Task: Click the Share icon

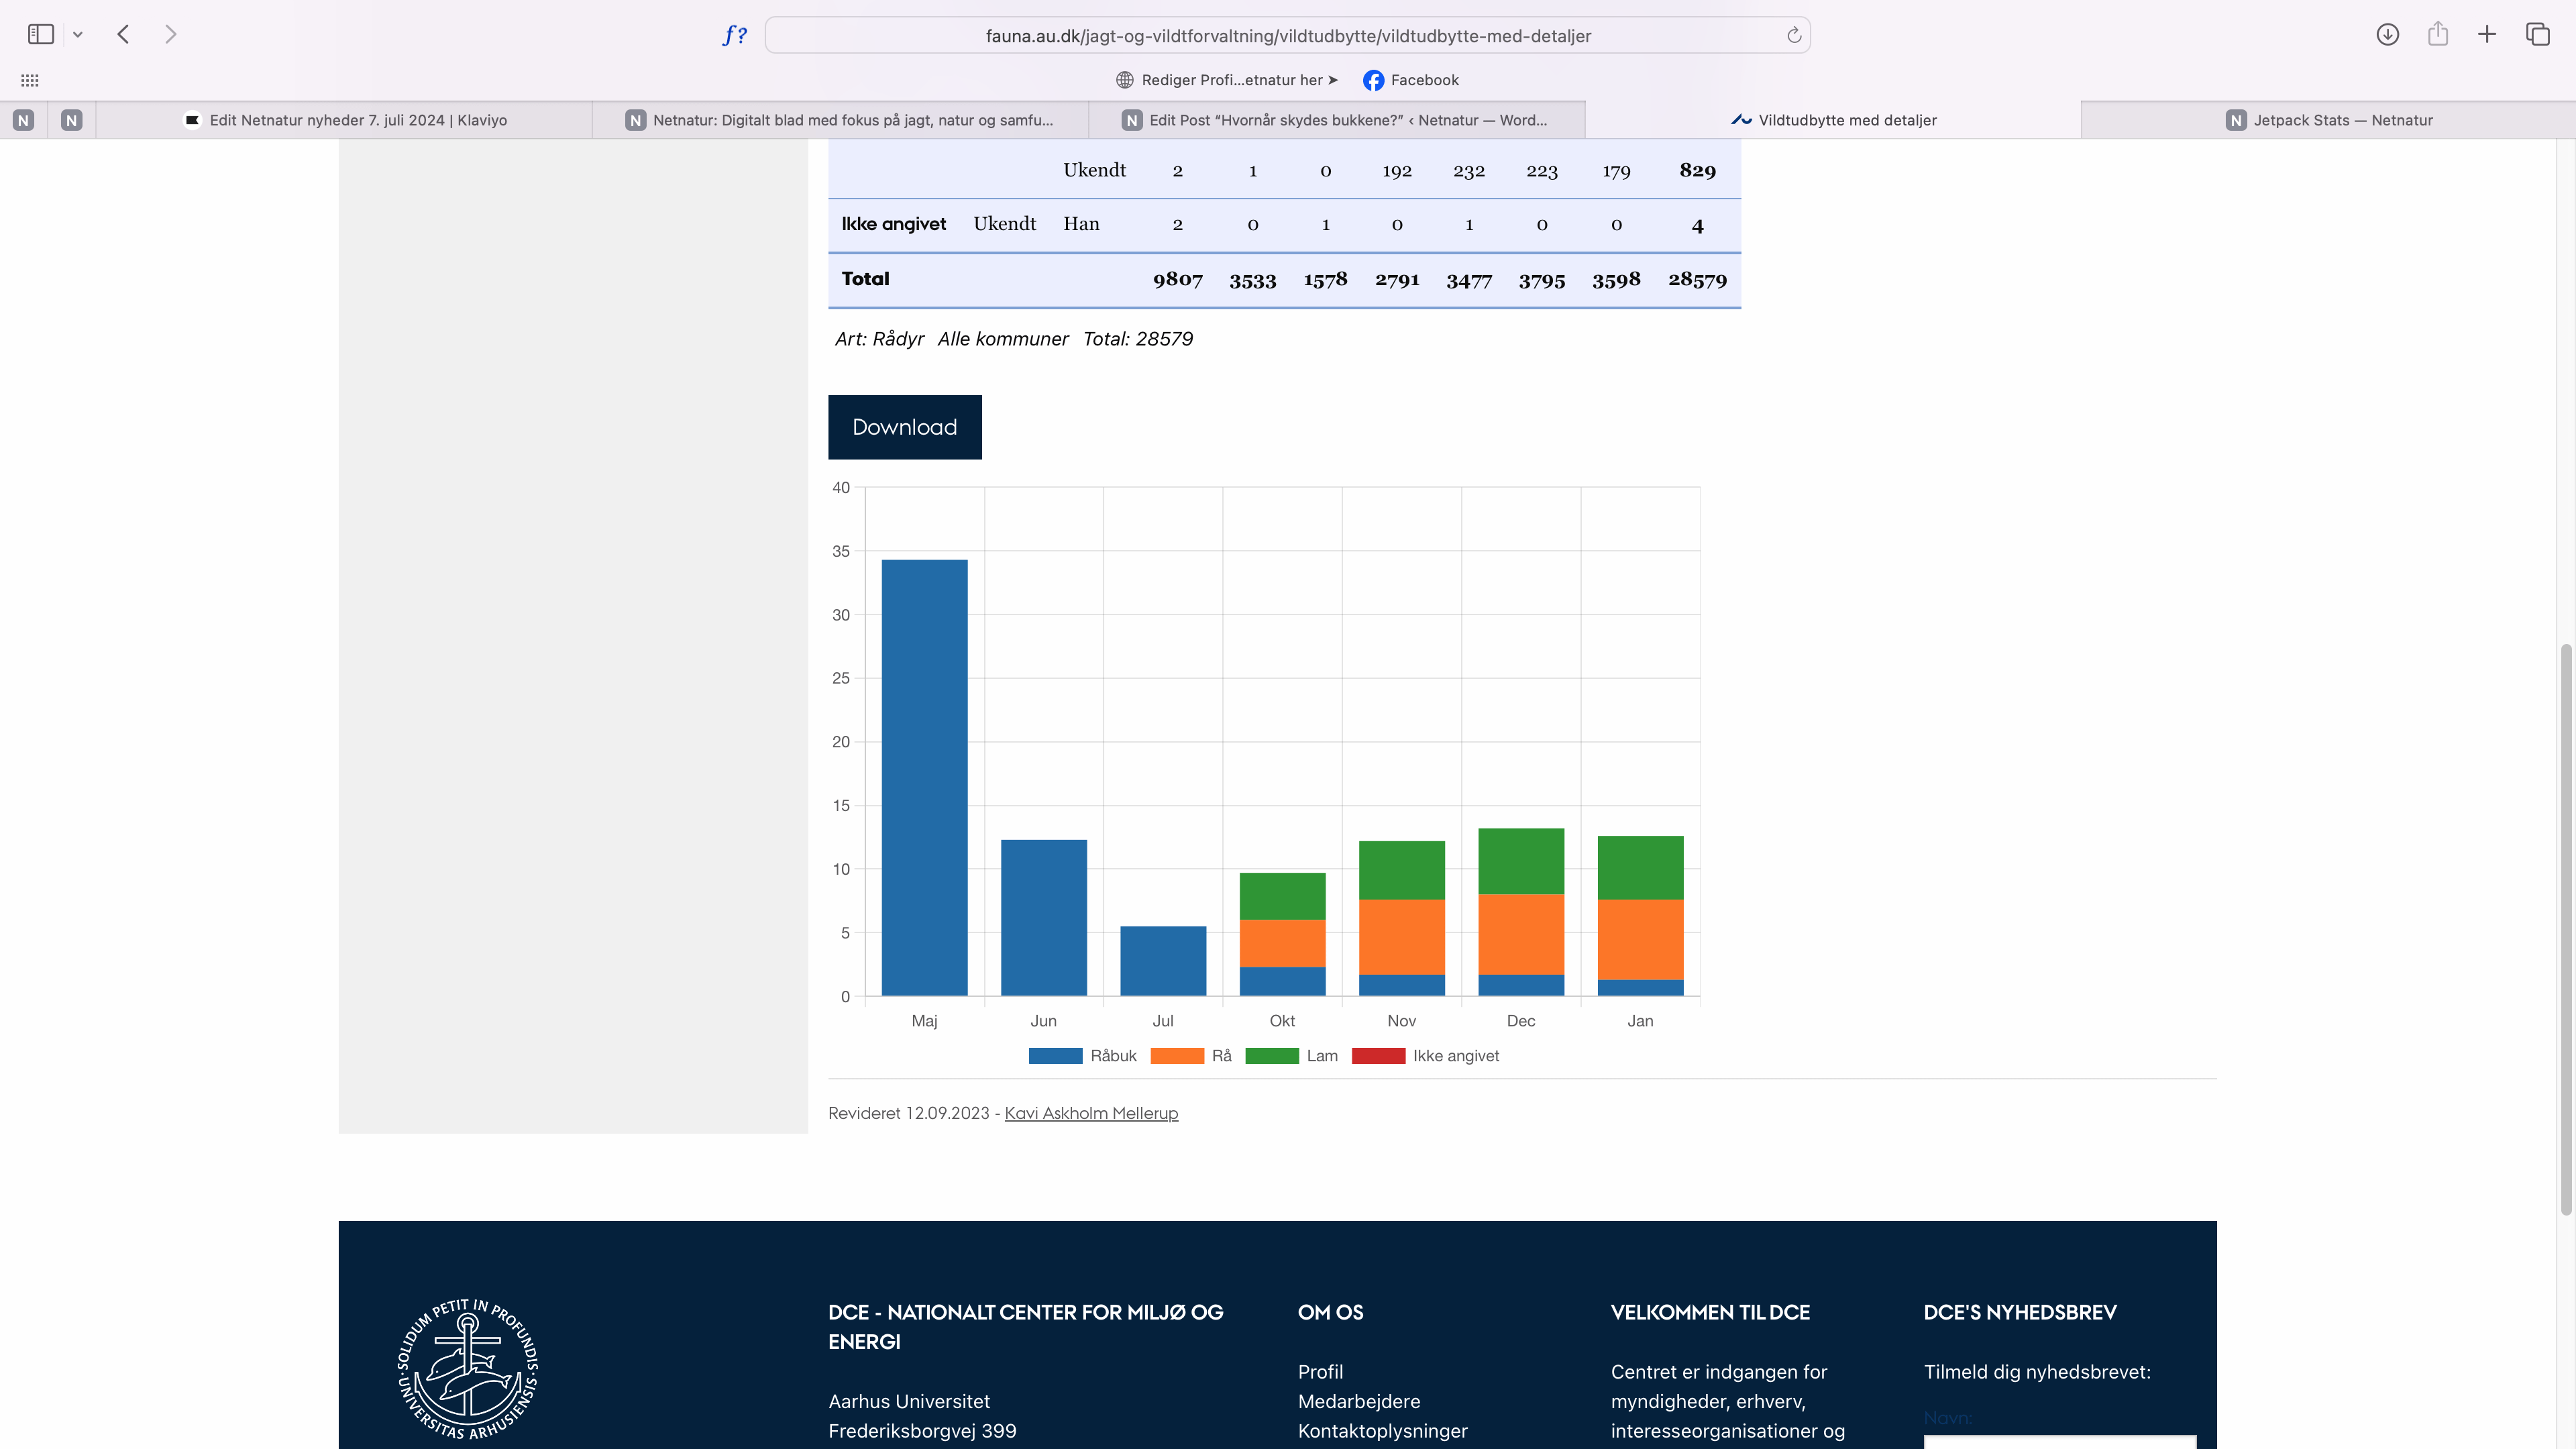Action: (x=2438, y=35)
